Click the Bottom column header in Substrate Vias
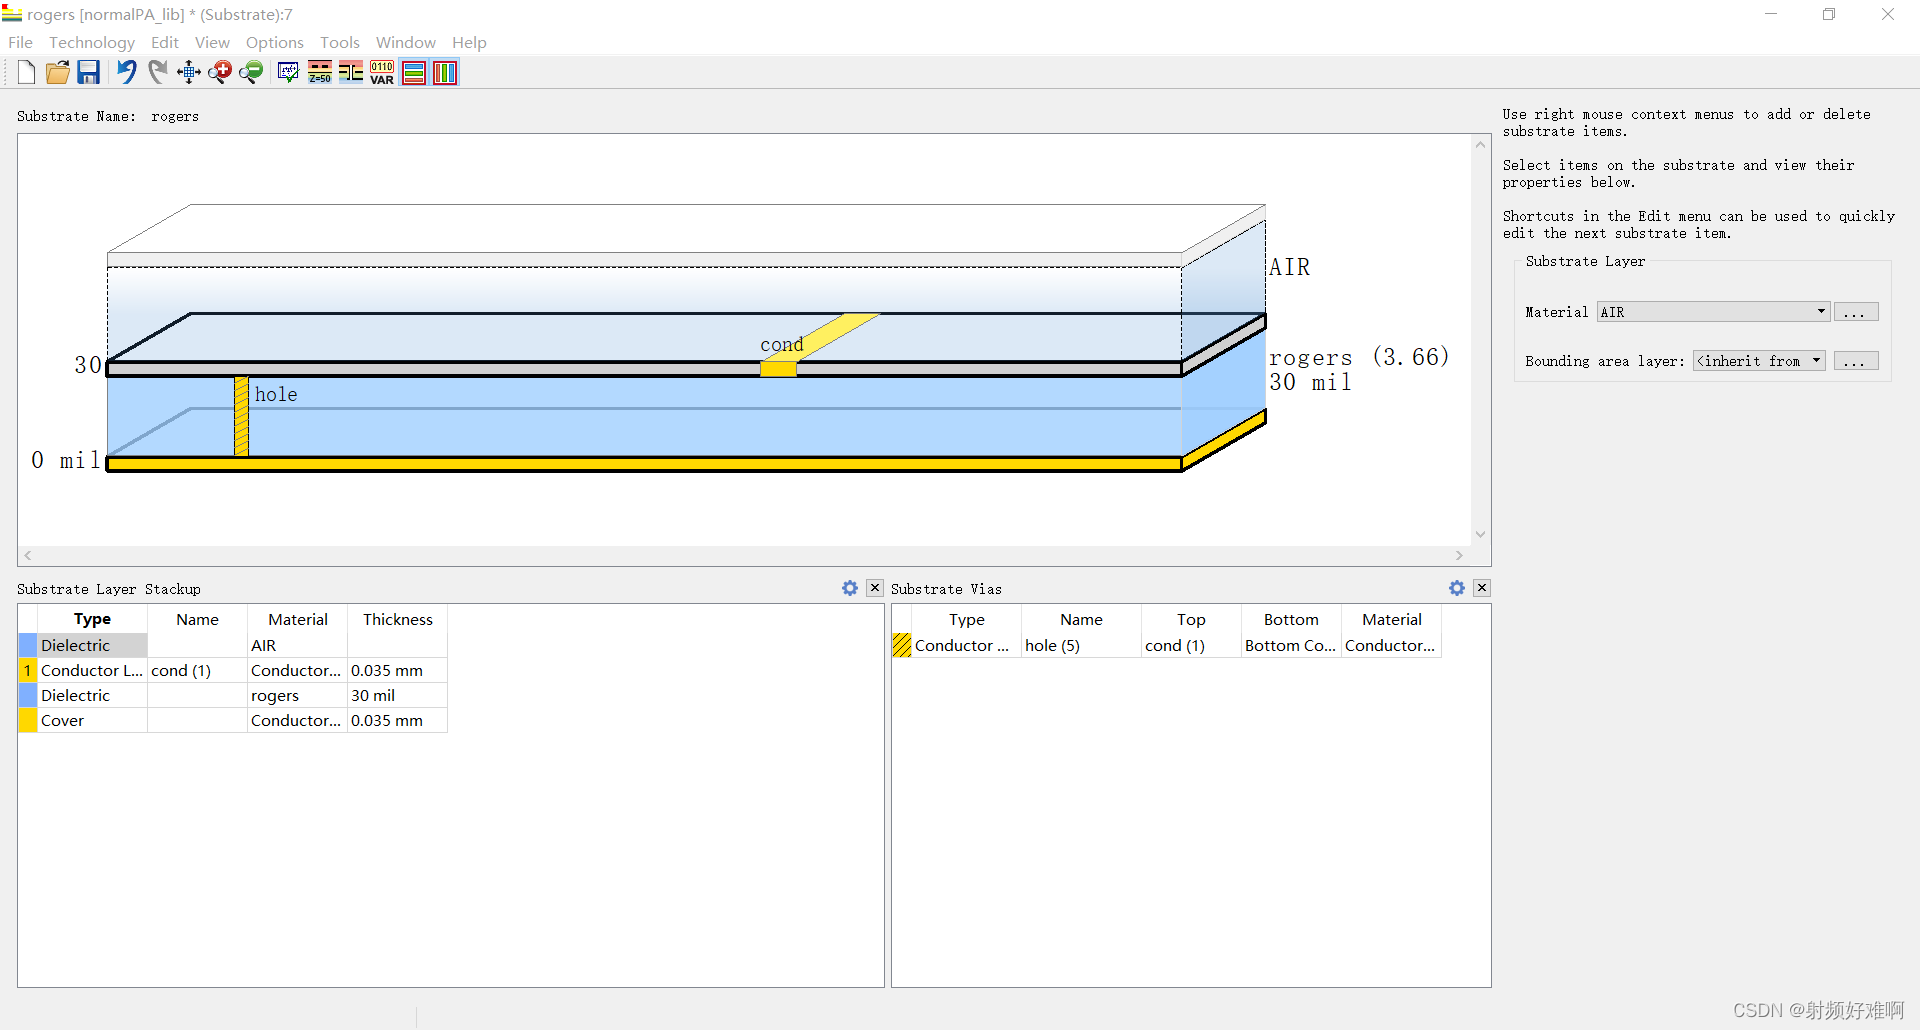 pyautogui.click(x=1291, y=619)
